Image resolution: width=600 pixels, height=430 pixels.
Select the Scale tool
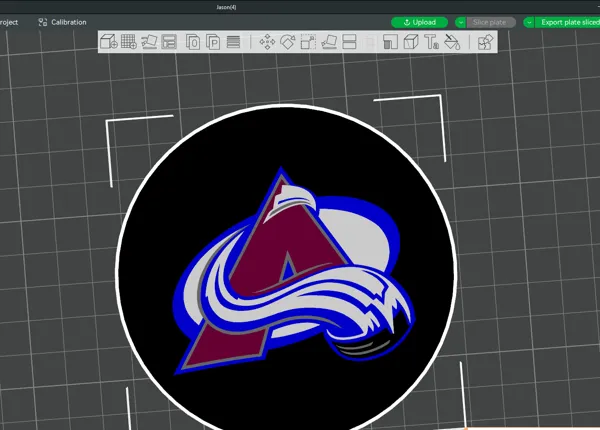pos(308,42)
